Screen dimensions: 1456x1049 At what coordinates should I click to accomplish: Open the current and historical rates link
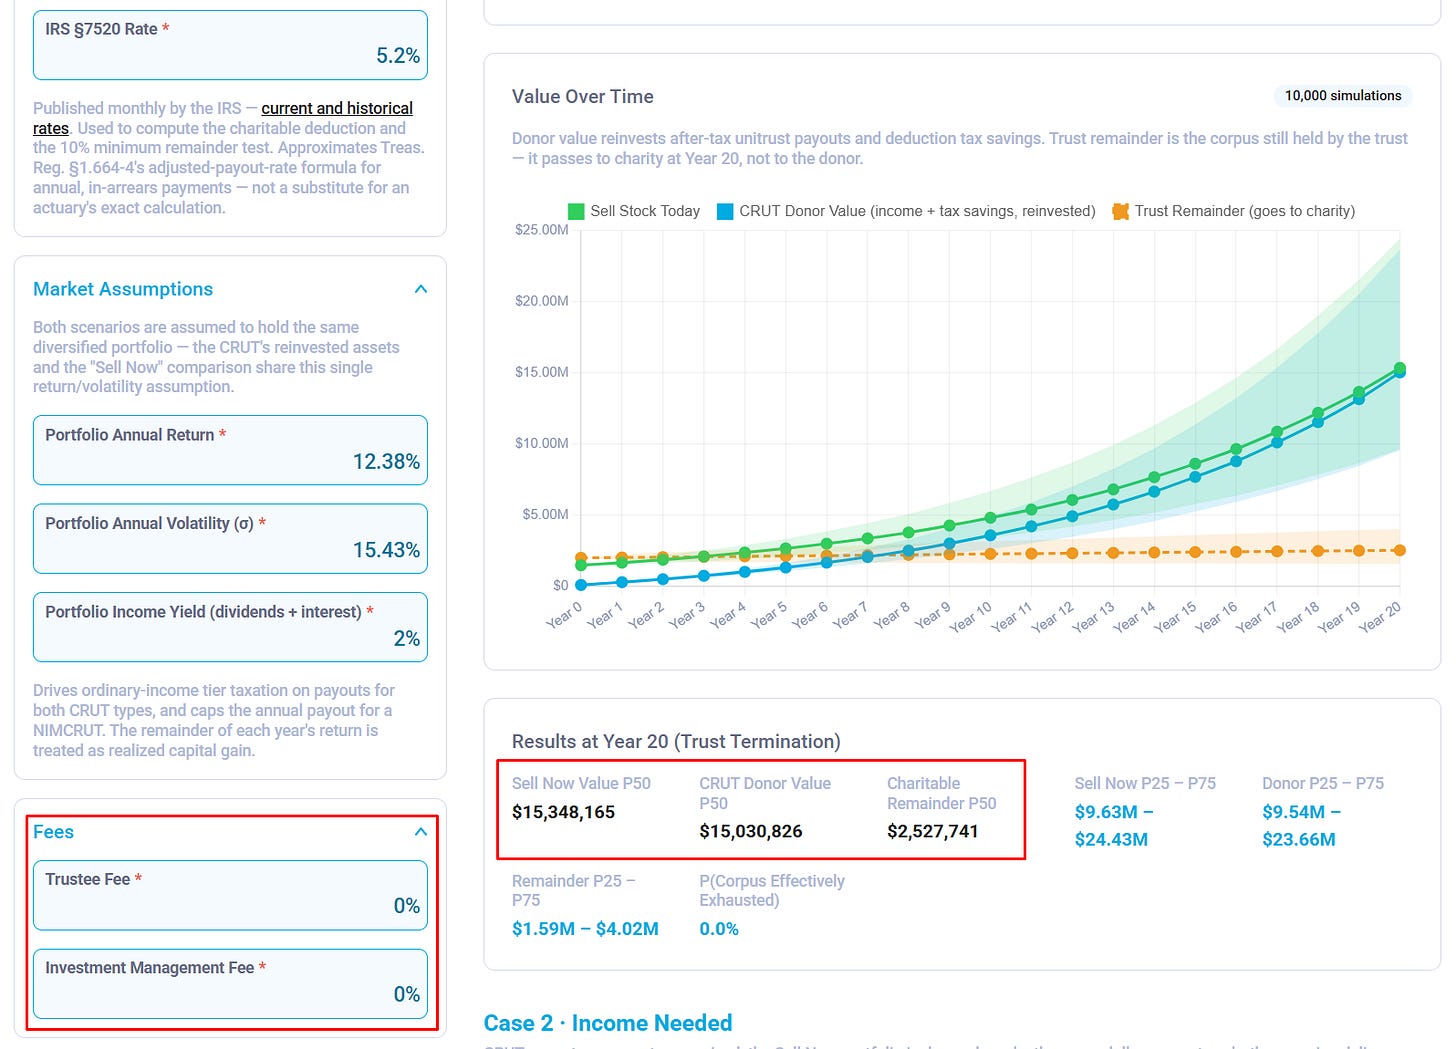tap(223, 118)
